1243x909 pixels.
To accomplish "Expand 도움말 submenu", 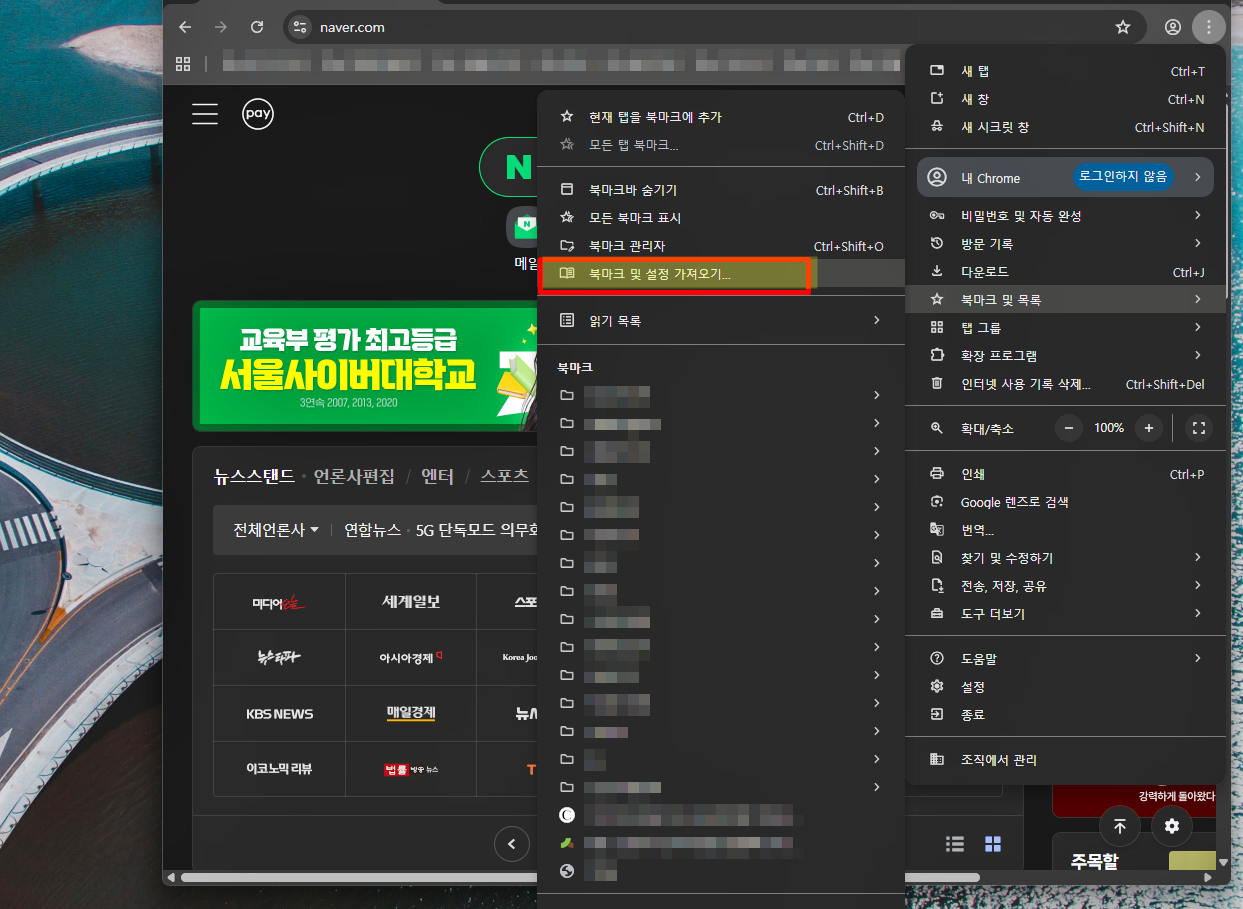I will point(1067,659).
